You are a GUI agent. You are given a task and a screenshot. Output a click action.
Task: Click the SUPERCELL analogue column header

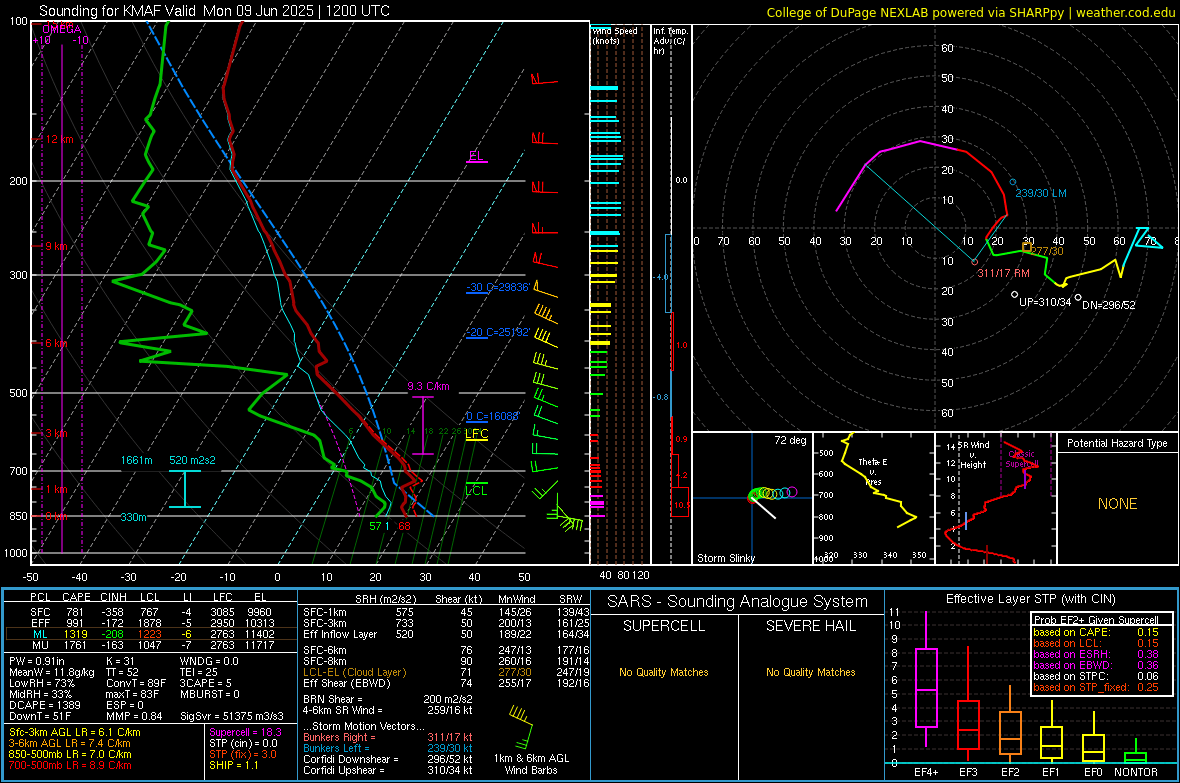pyautogui.click(x=664, y=626)
